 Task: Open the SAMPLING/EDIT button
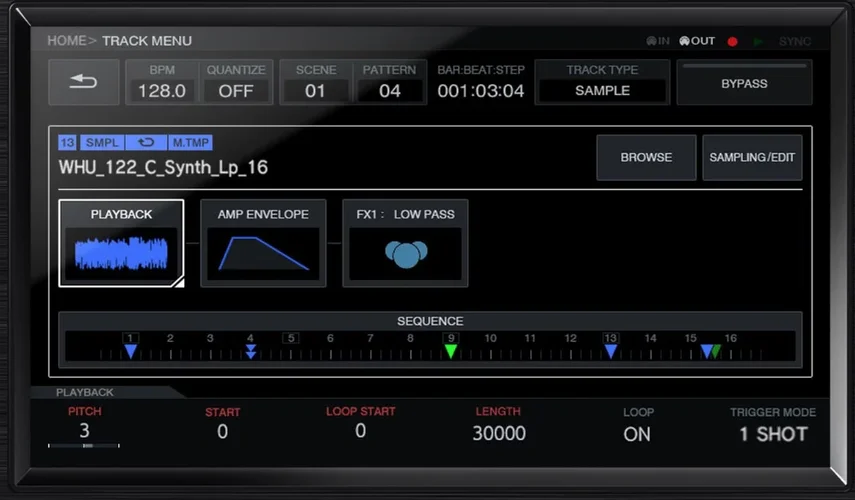tap(752, 158)
